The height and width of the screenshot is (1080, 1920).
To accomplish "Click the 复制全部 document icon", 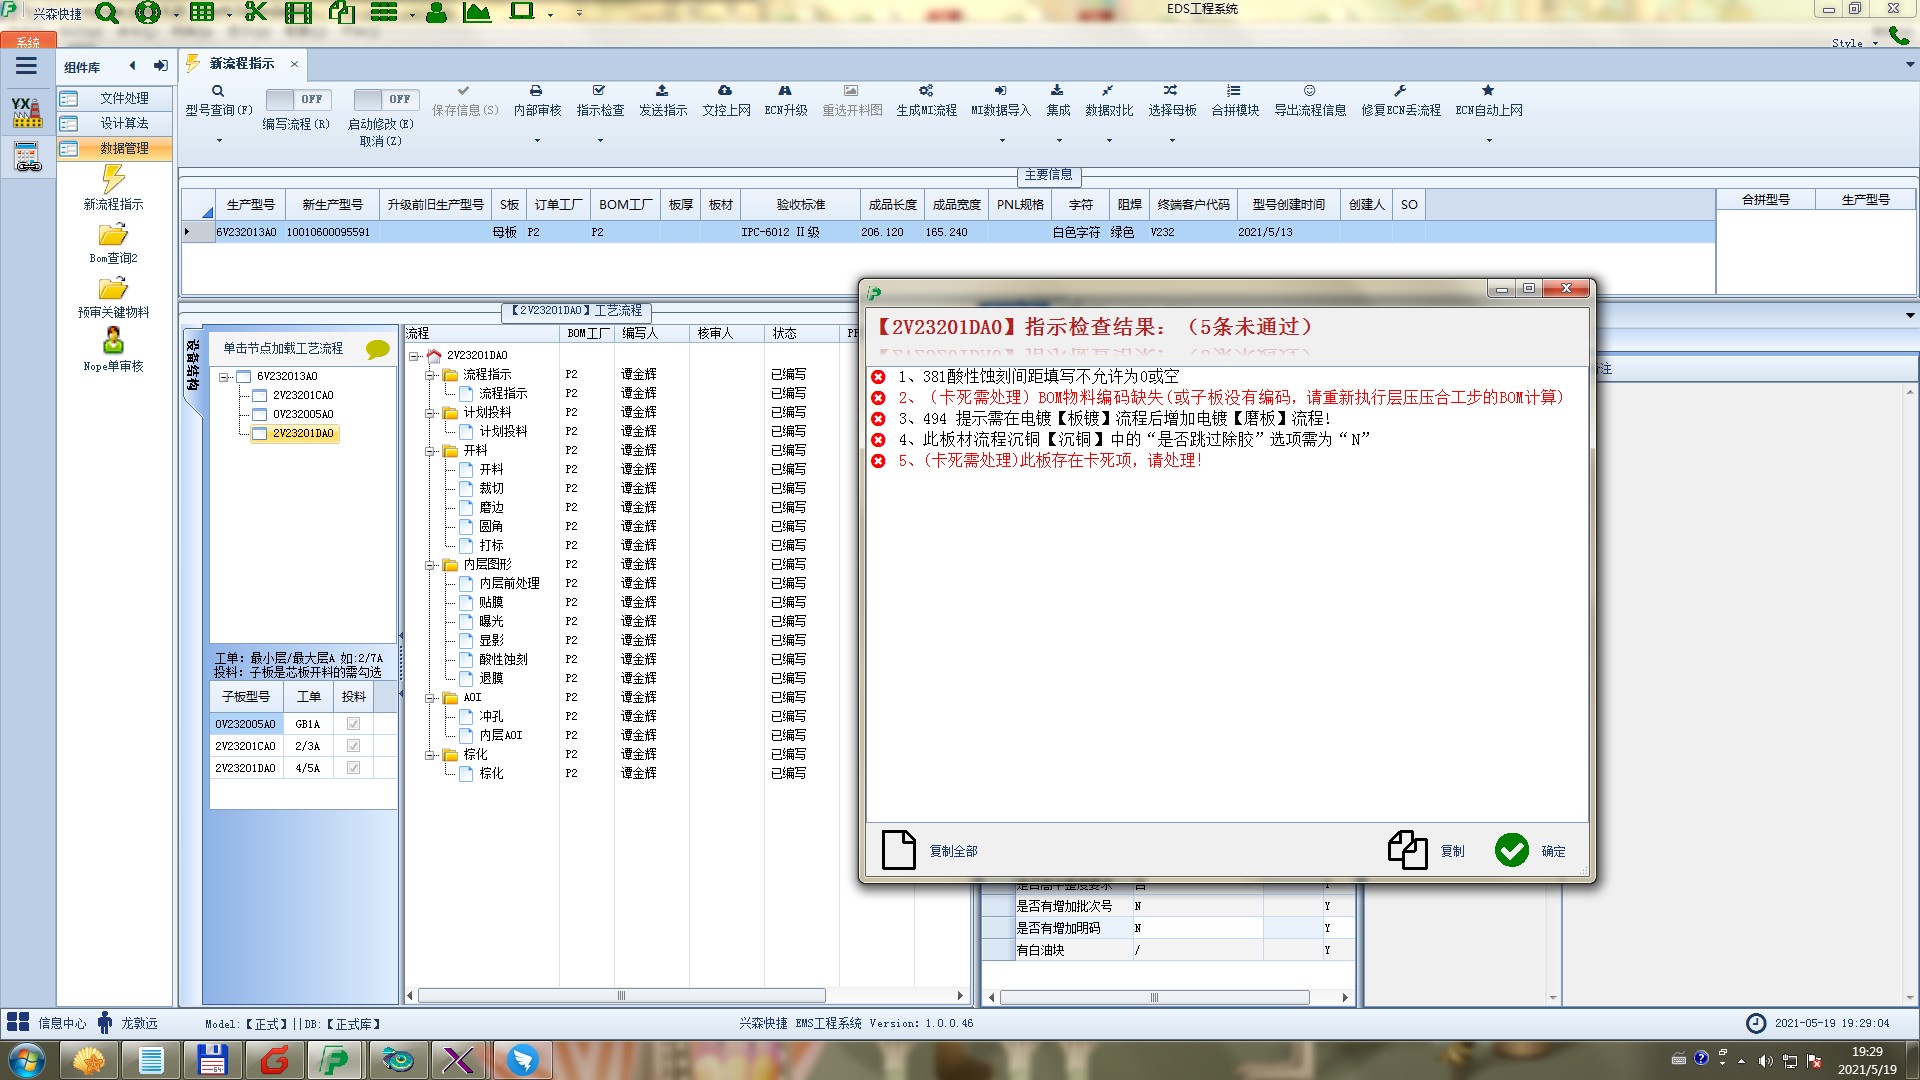I will coord(898,850).
